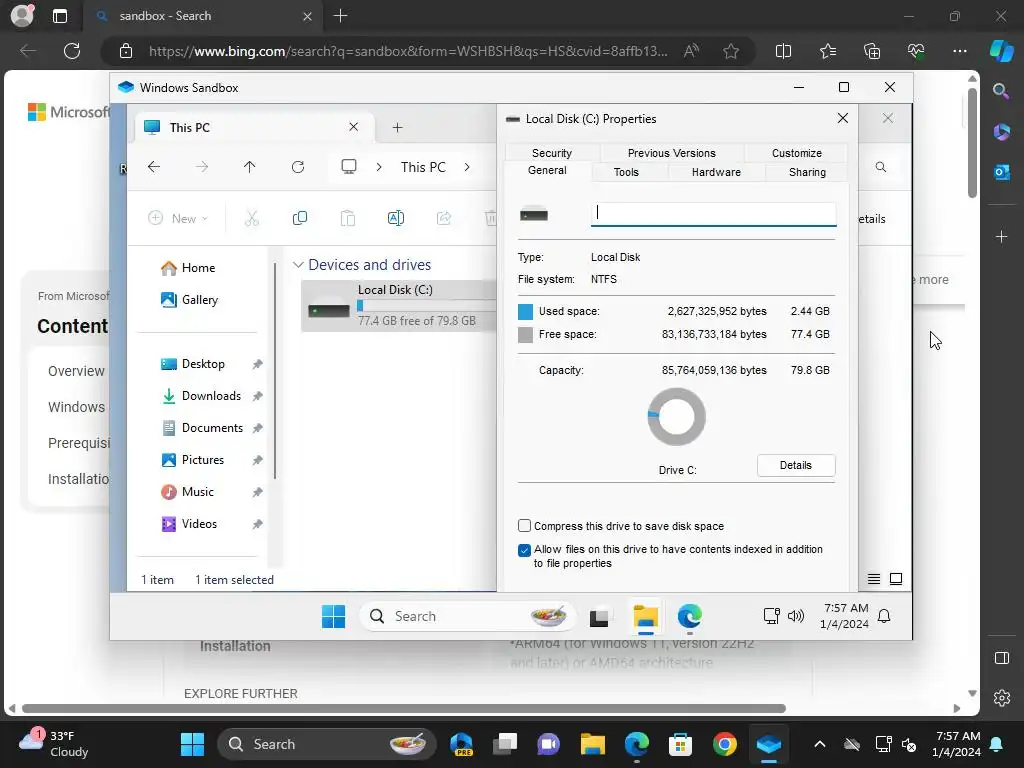Screen dimensions: 1024x768
Task: Open Outlook in Edge sidebar
Action: tap(1001, 172)
